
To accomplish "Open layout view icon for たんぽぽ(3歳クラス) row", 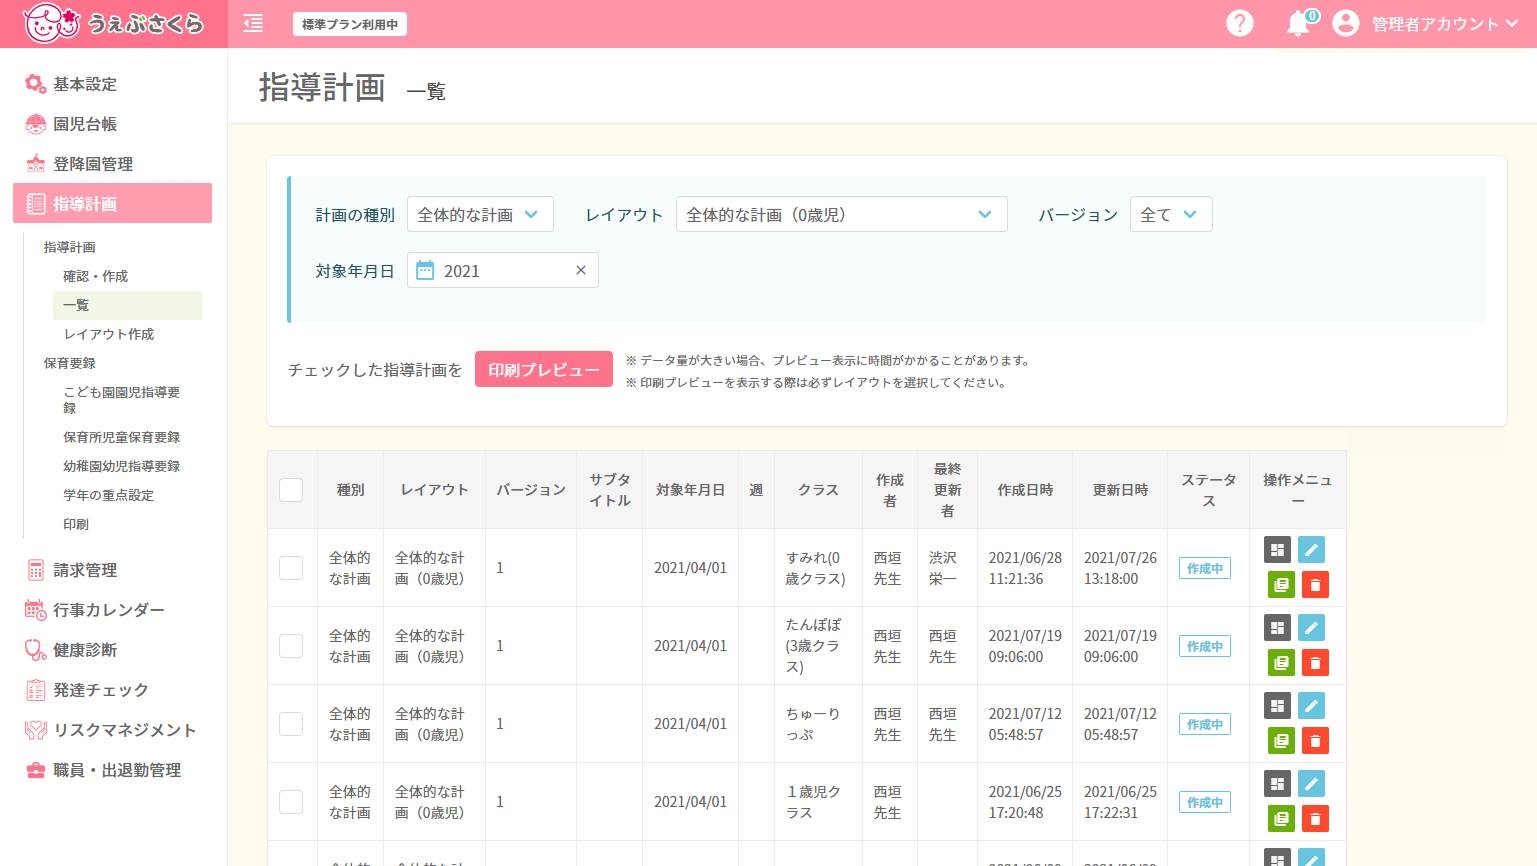I will (1277, 627).
